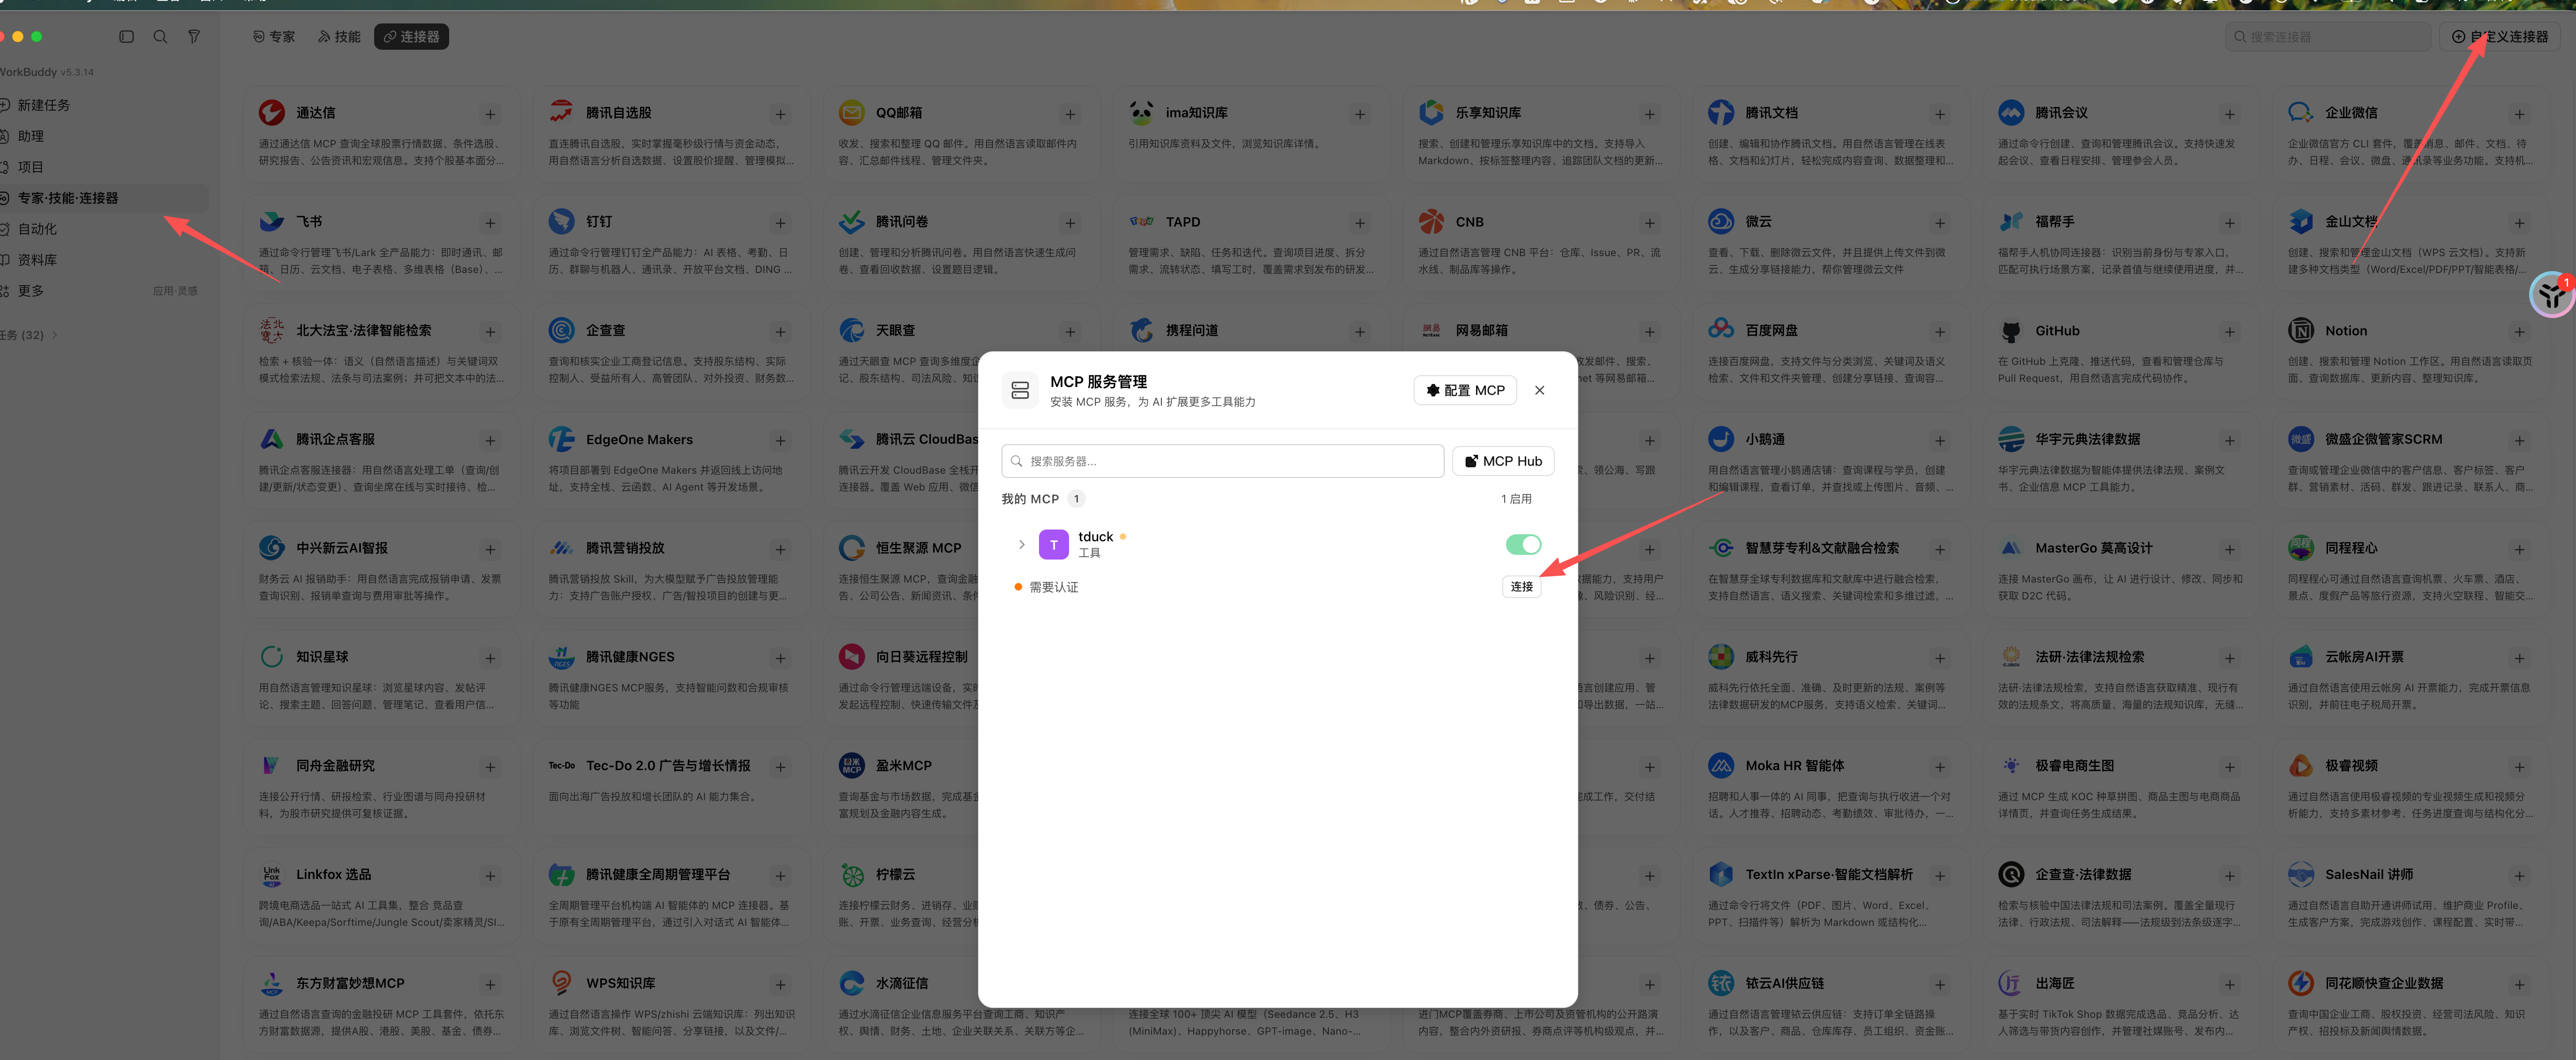Close the MCP 服务管理 dialog
This screenshot has height=1060, width=2576.
(x=1539, y=390)
